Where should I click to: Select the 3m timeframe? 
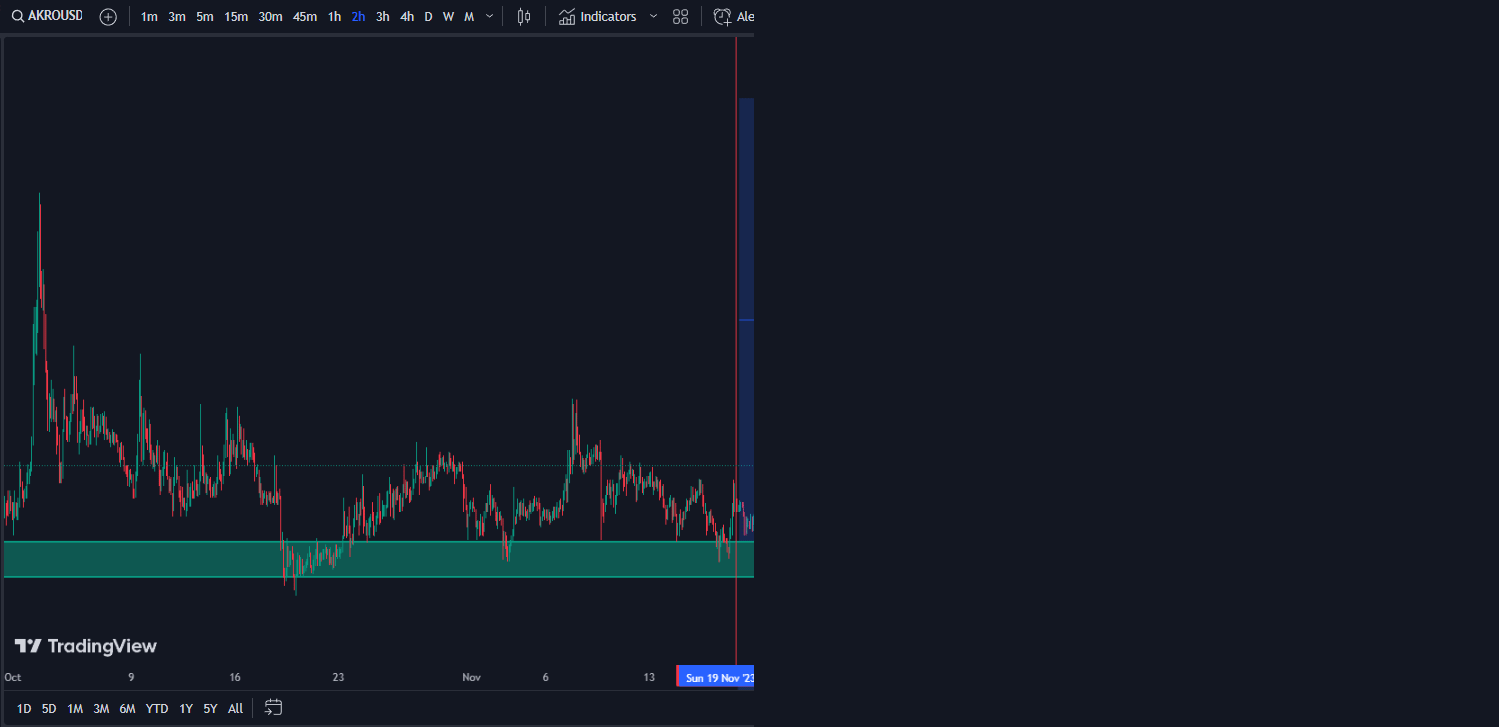click(177, 17)
